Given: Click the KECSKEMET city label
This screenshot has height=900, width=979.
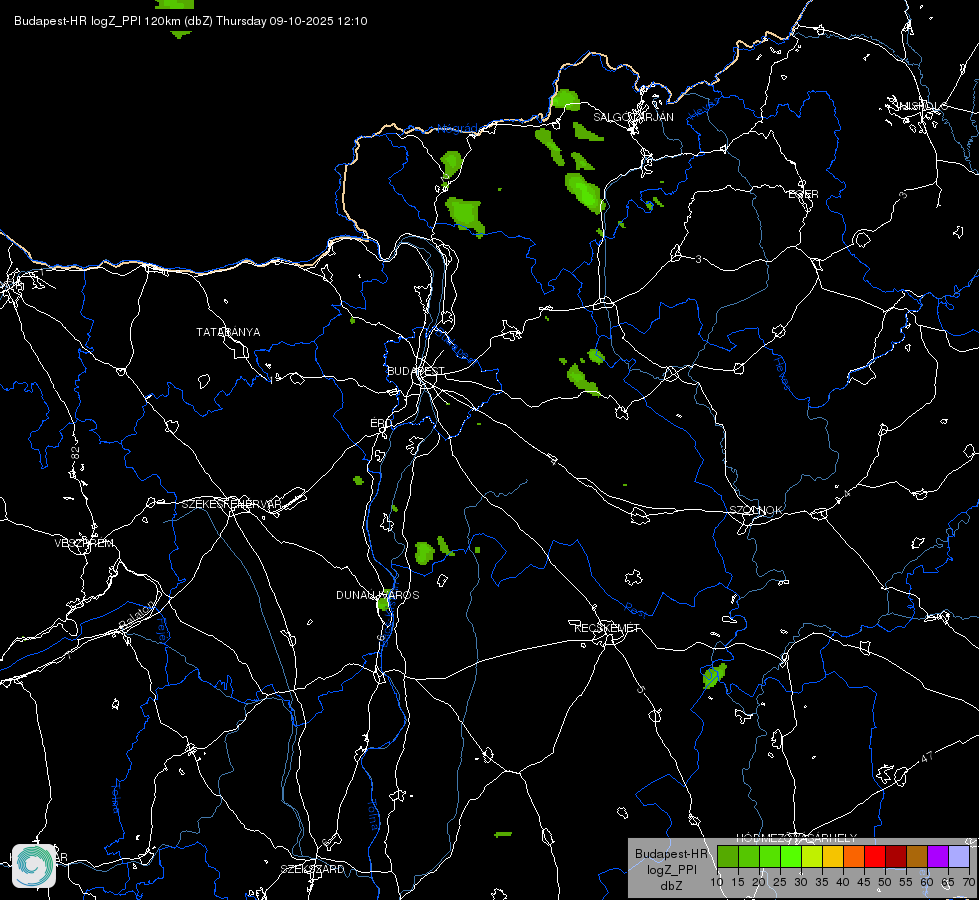Looking at the screenshot, I should 607,628.
